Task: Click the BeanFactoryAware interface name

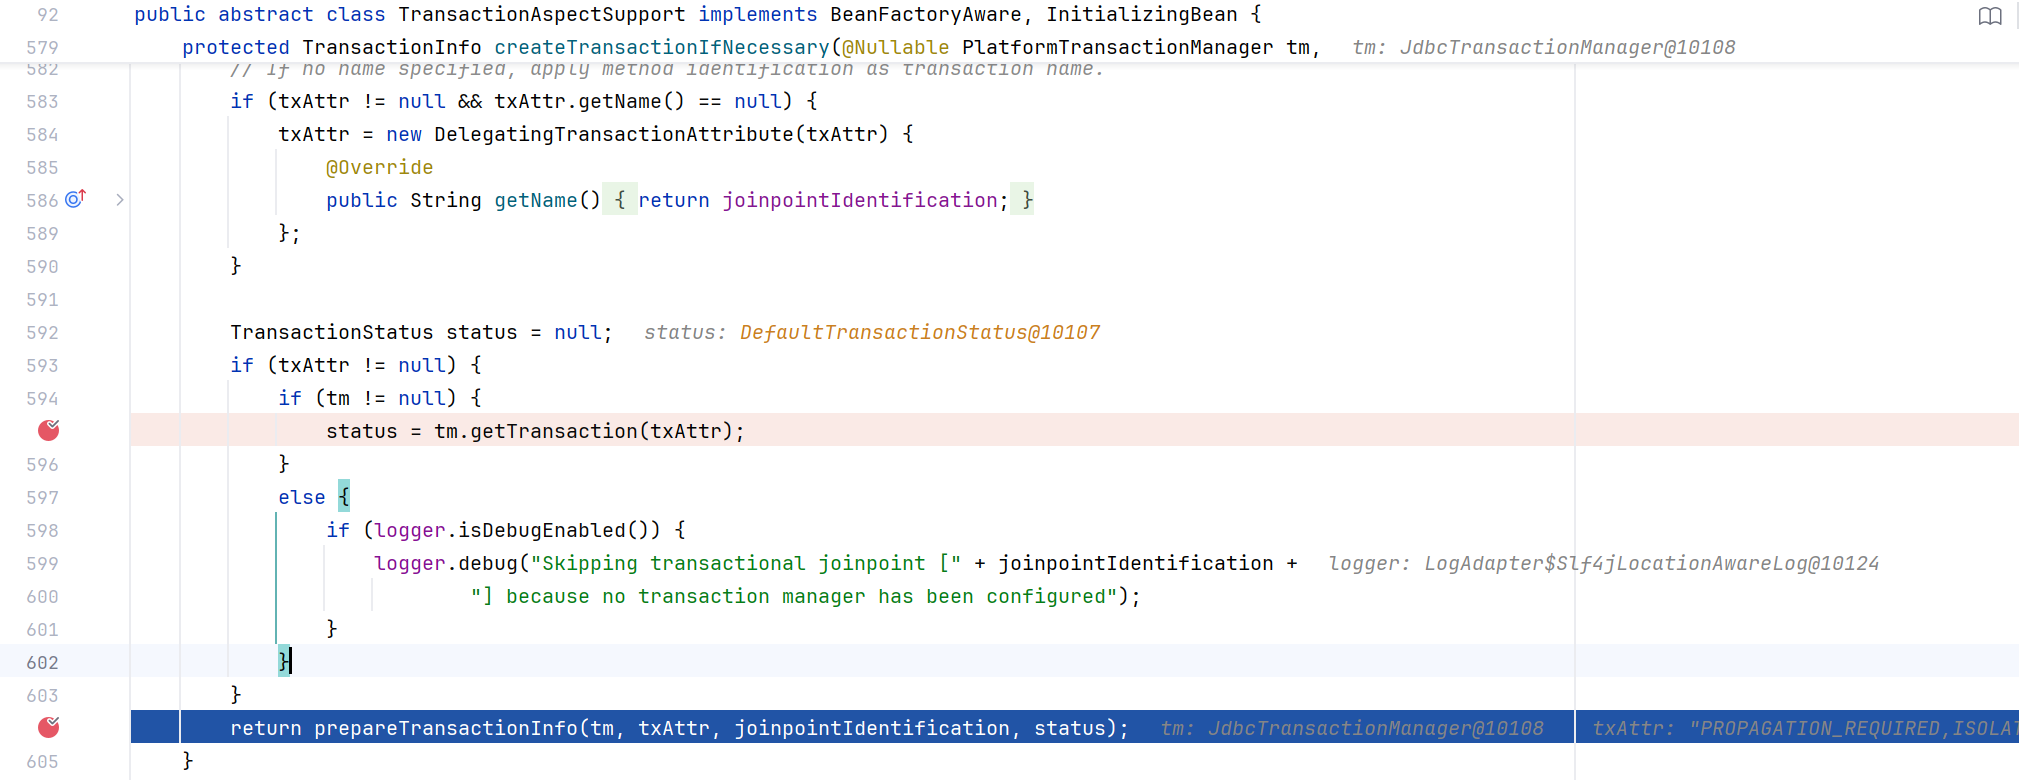Action: [926, 15]
